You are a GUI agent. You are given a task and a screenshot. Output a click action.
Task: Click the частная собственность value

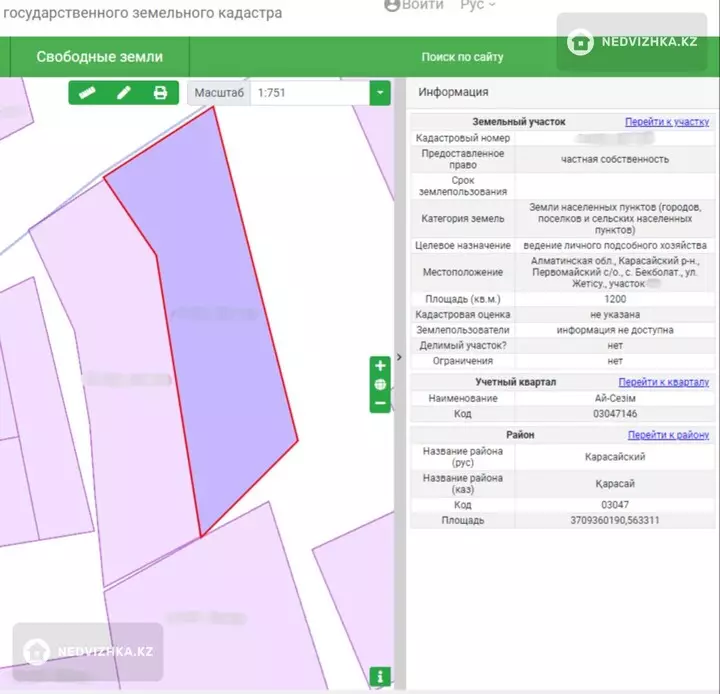tap(615, 159)
